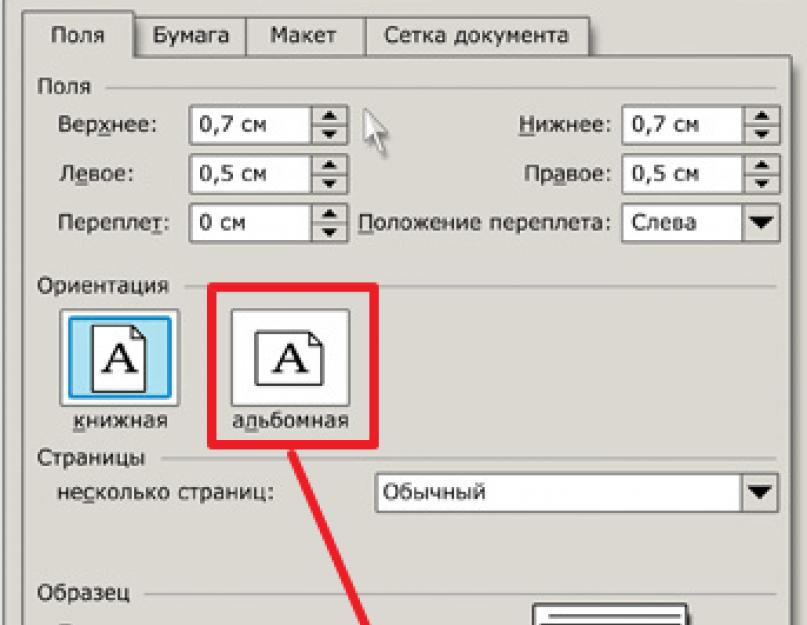Decrease the Верхнее margin with down arrow

330,134
